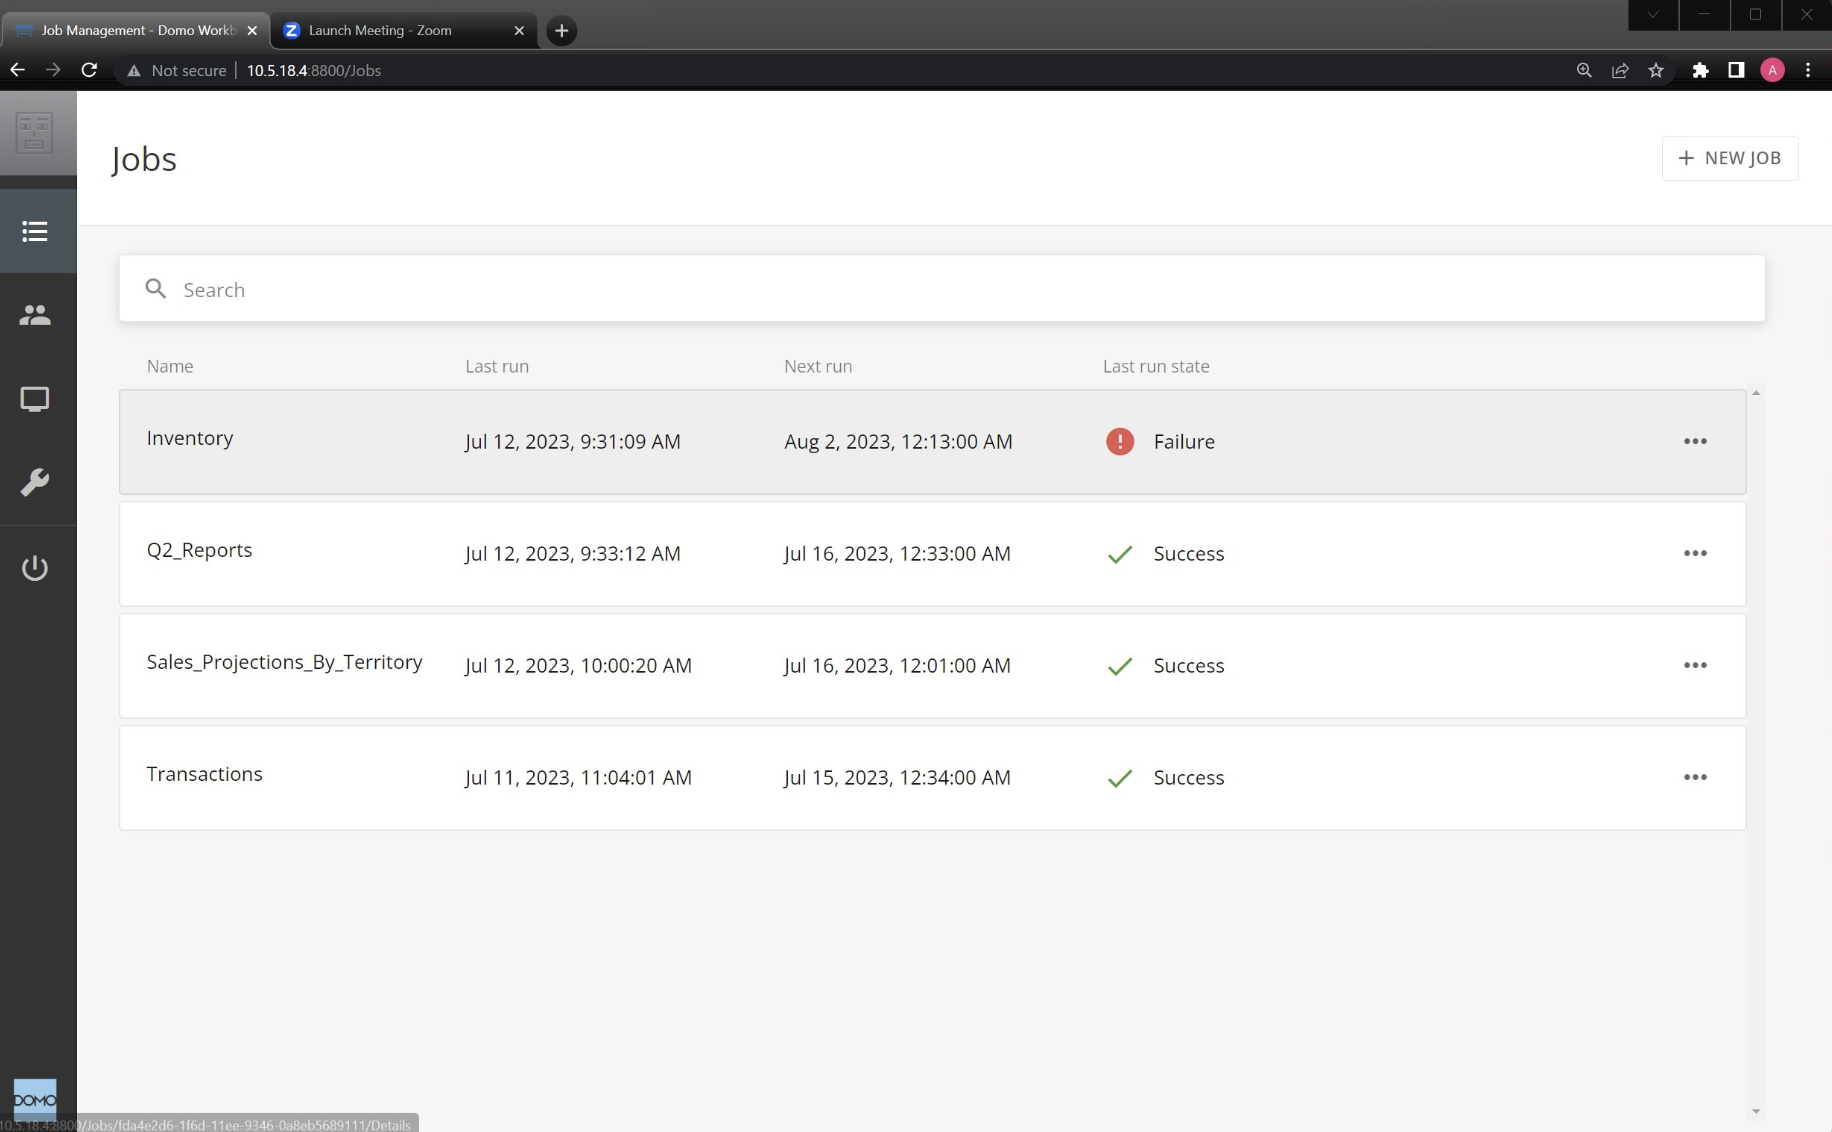Click the Last run state column header
Image resolution: width=1832 pixels, height=1132 pixels.
coord(1156,366)
